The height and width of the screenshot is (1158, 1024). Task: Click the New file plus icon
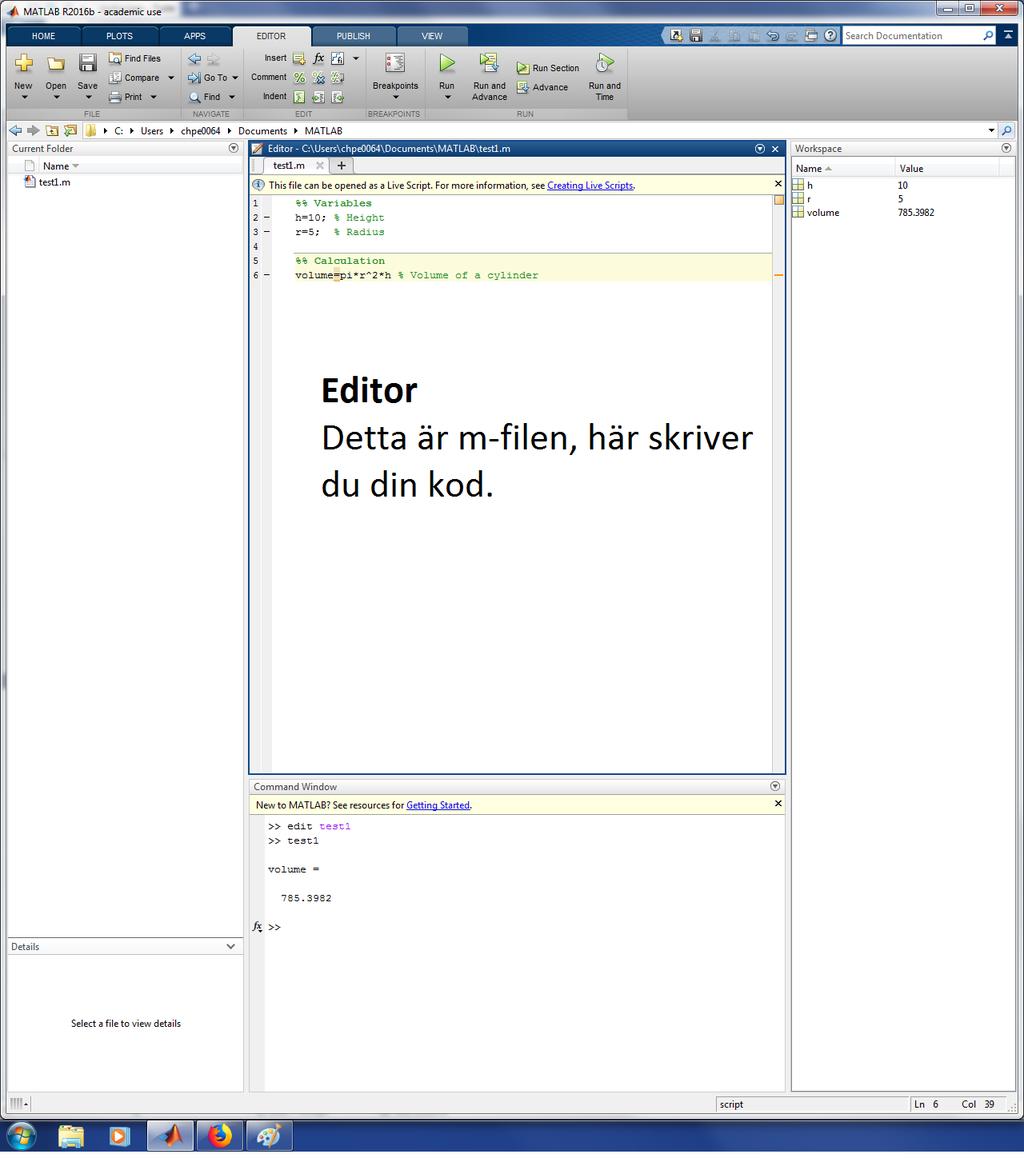coord(24,64)
